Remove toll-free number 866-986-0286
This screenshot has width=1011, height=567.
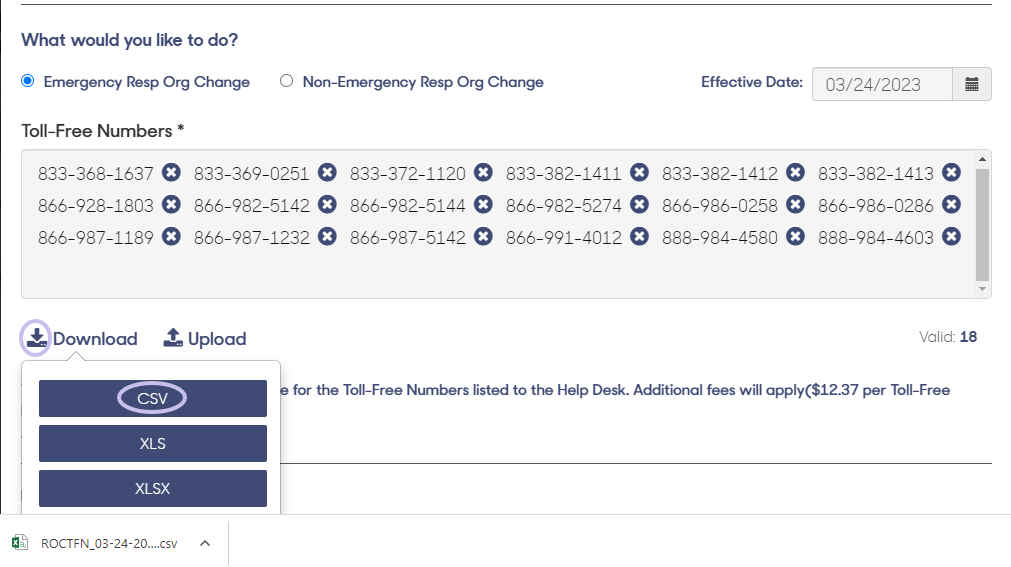point(951,205)
